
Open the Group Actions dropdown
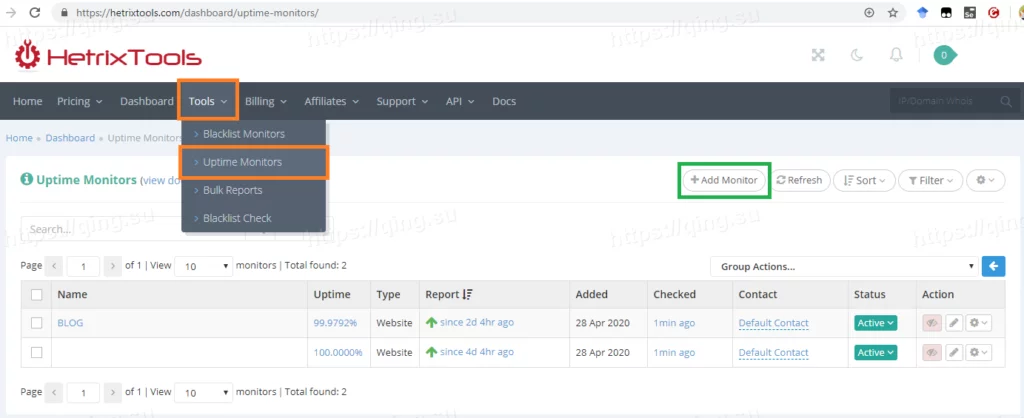coord(844,266)
